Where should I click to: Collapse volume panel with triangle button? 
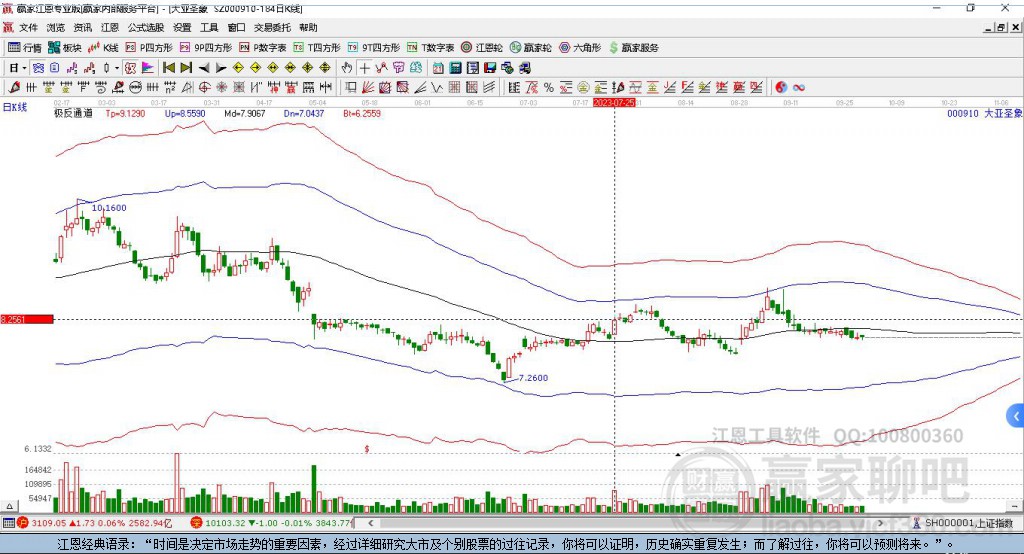coord(9,506)
